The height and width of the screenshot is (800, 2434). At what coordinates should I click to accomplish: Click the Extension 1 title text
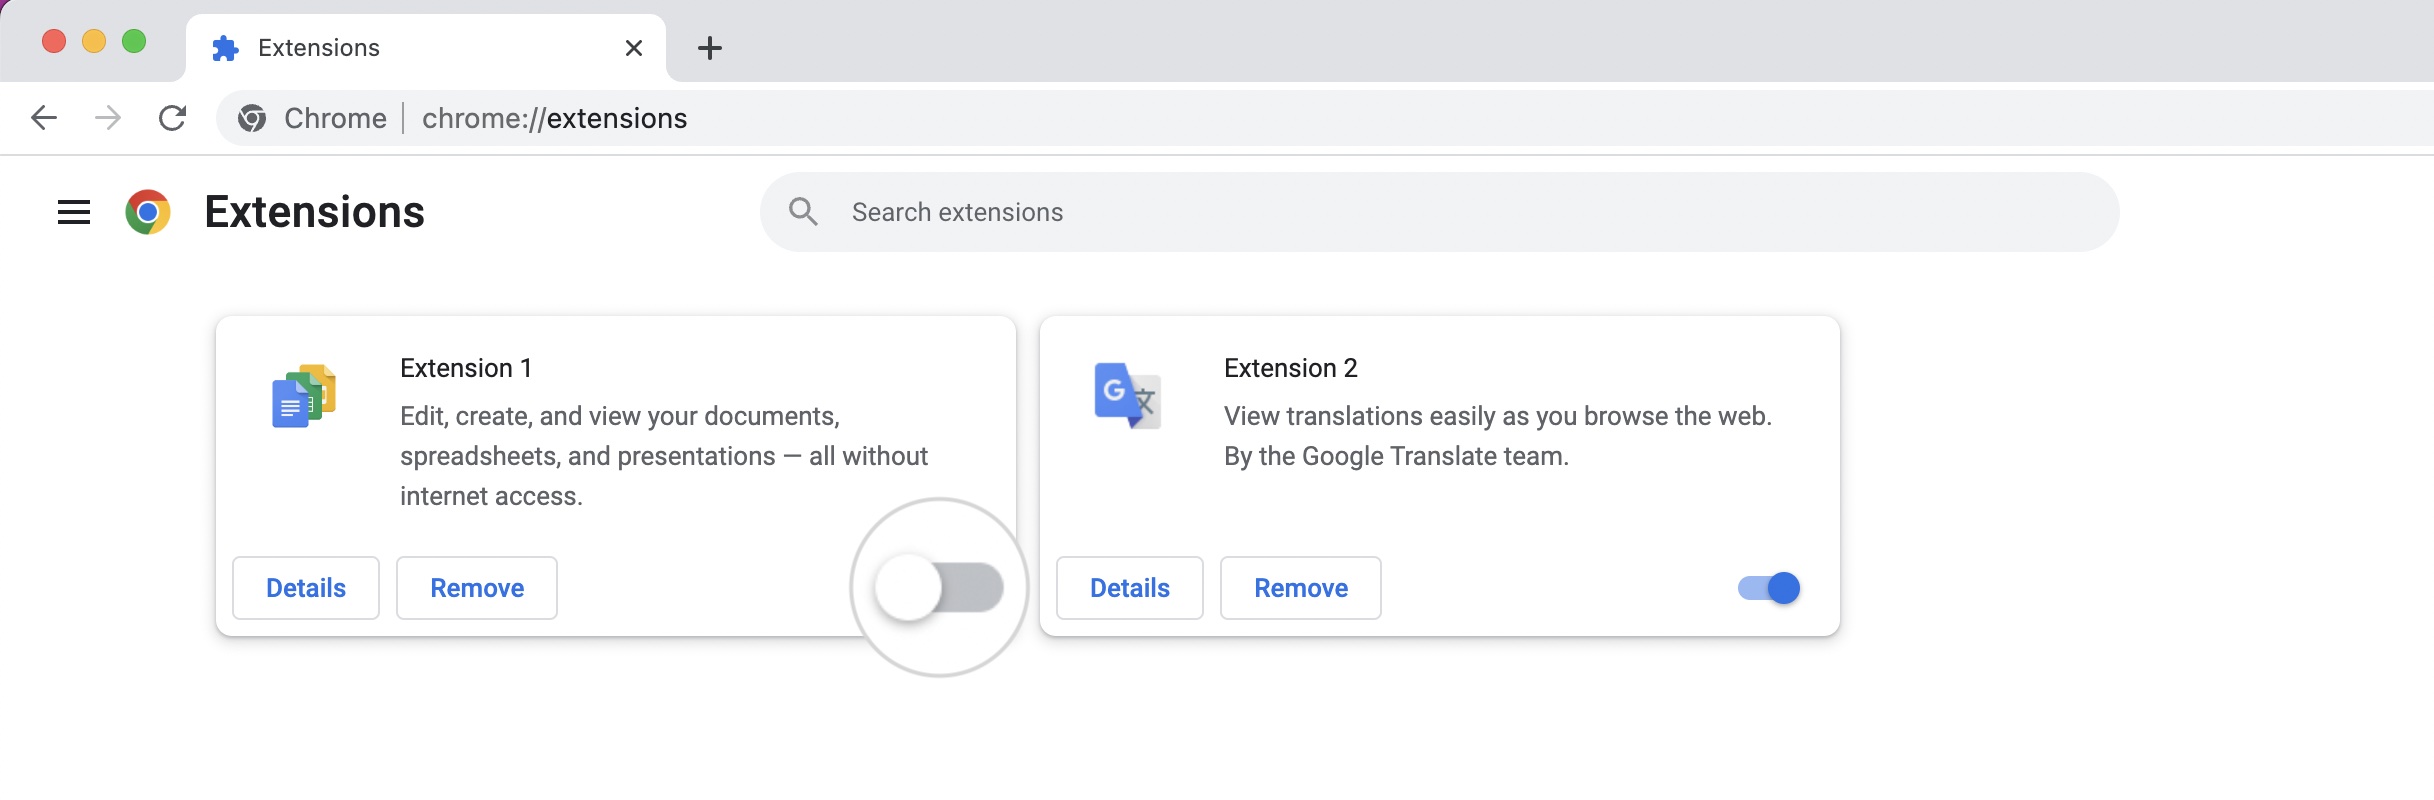click(x=466, y=368)
